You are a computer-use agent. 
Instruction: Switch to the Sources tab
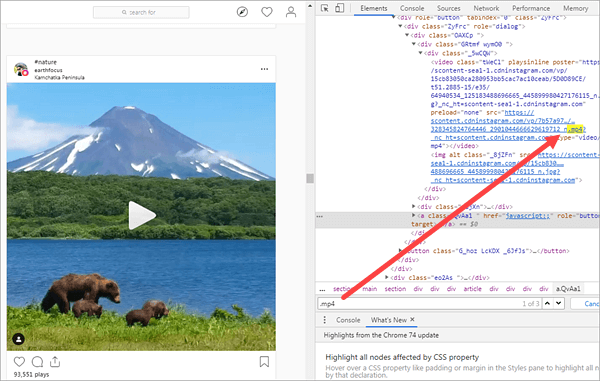pos(448,8)
